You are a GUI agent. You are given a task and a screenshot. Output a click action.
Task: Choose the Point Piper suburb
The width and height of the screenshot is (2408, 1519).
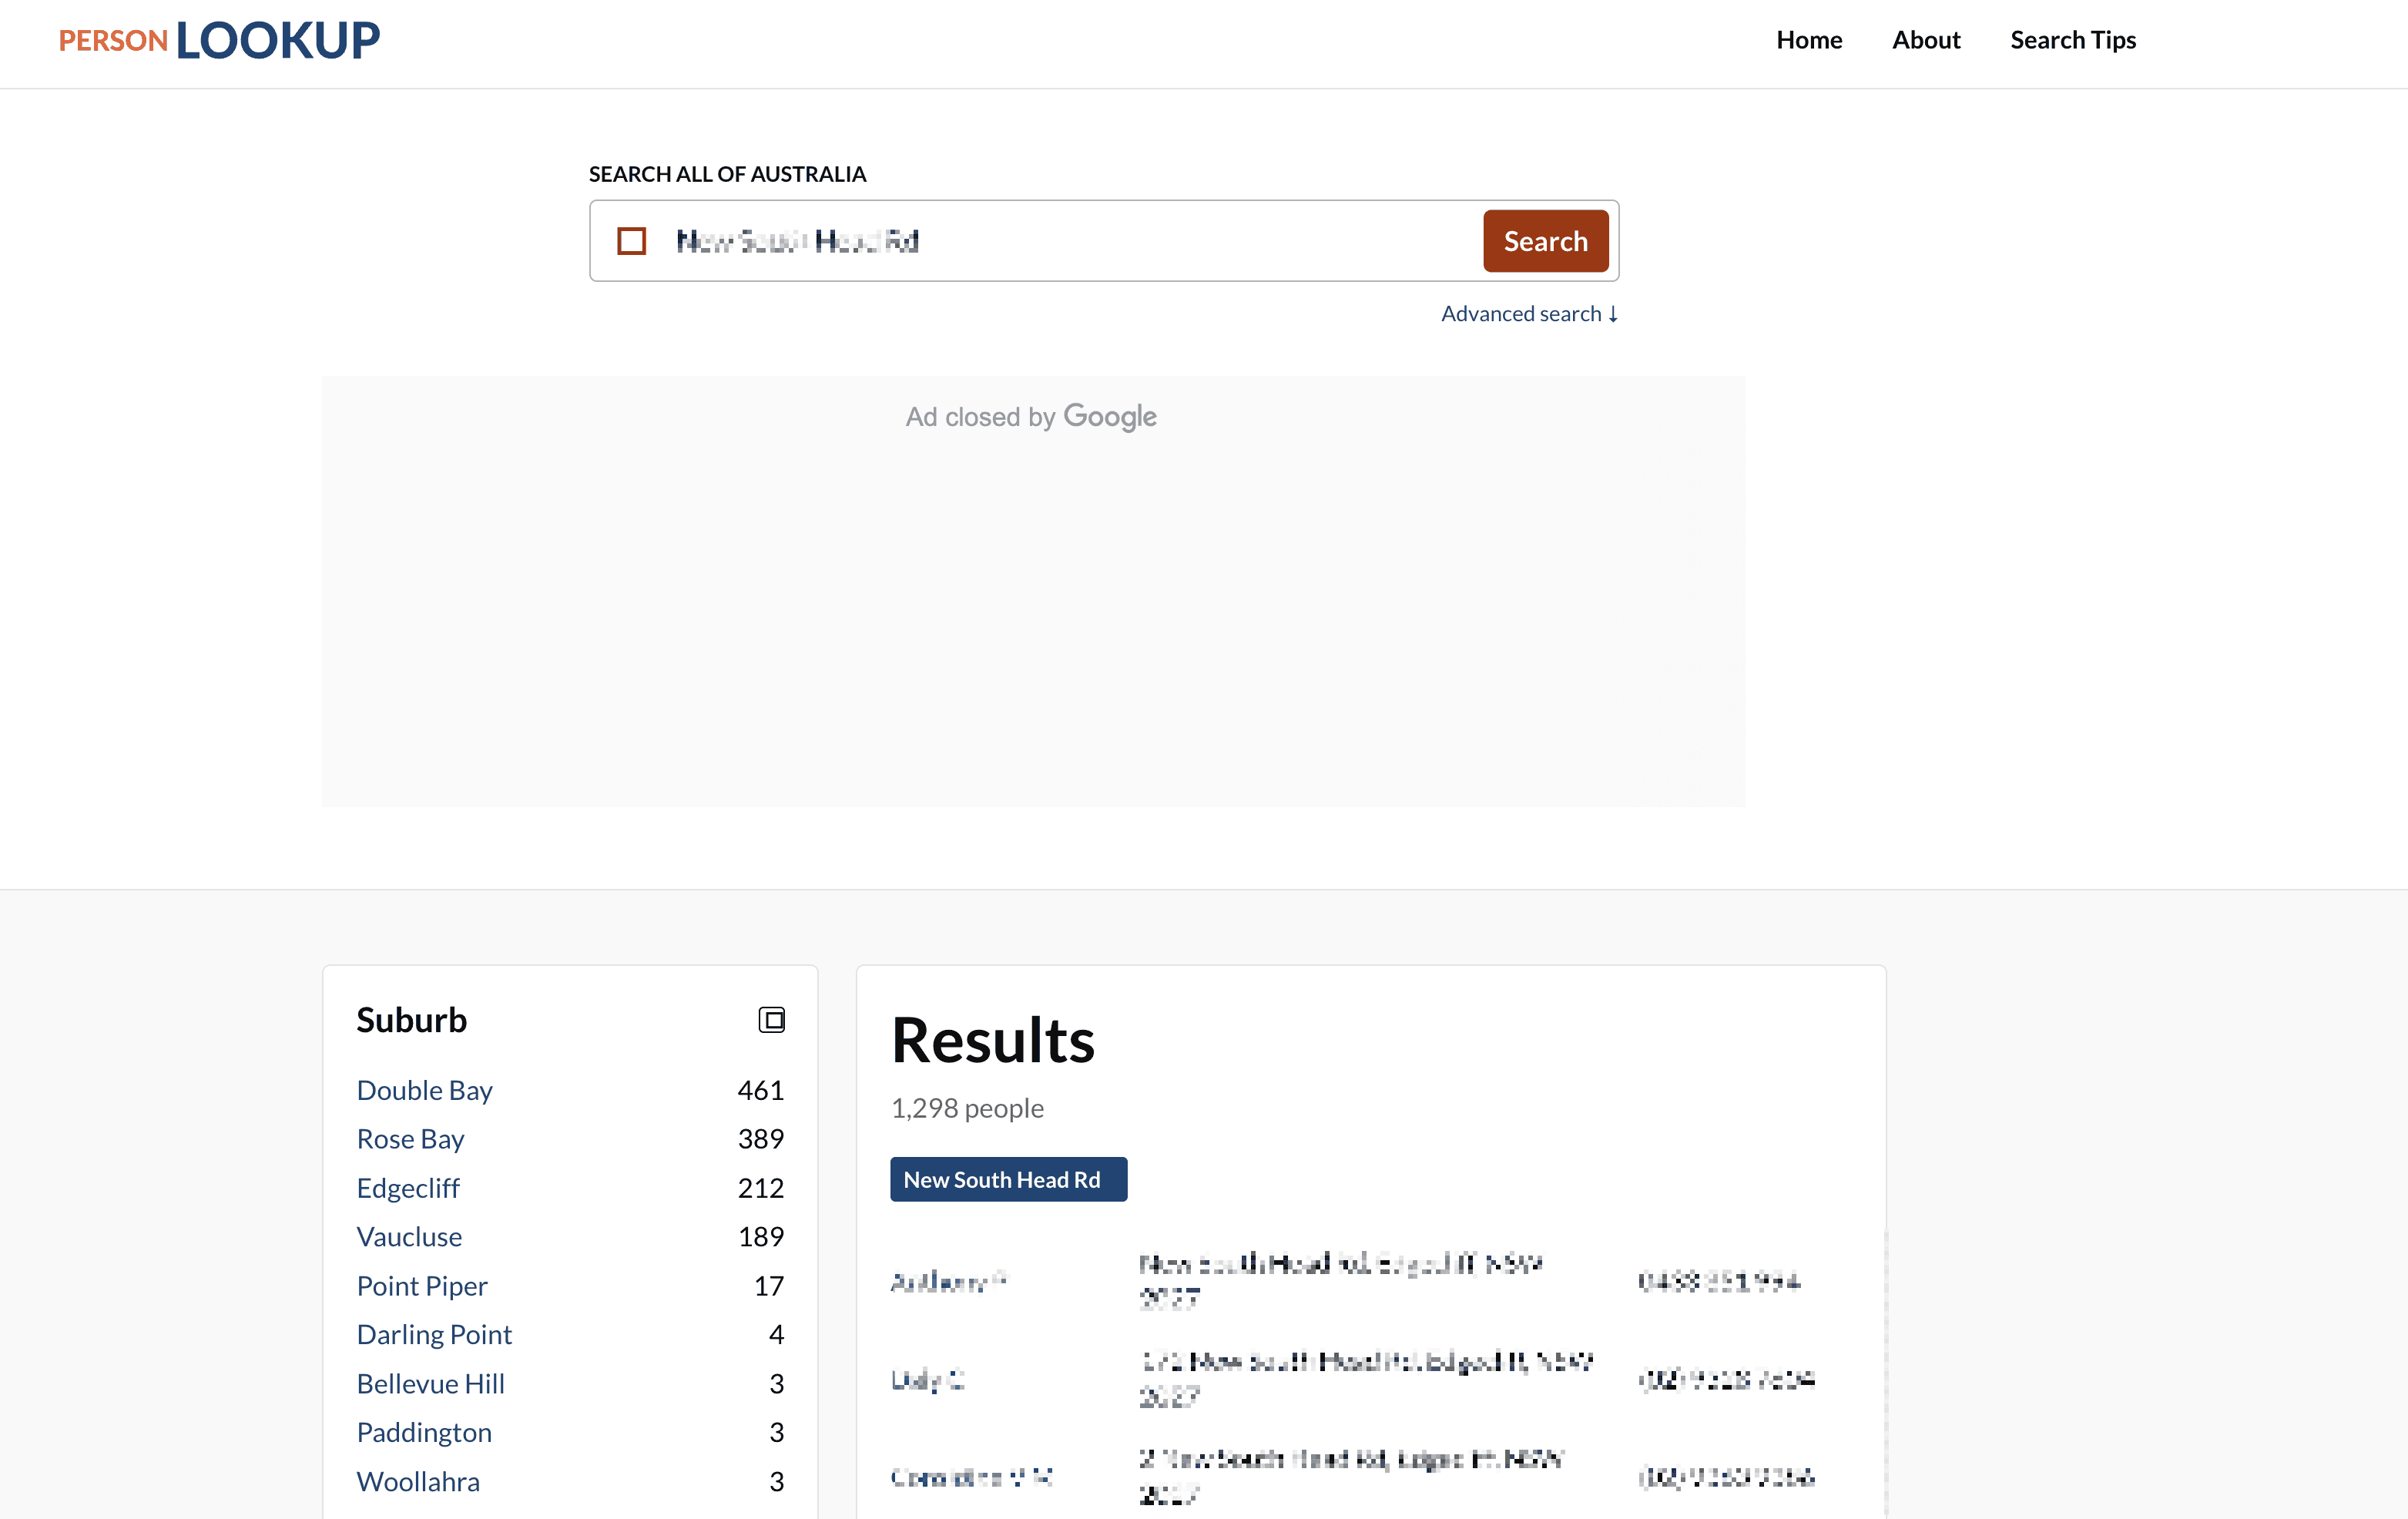point(422,1286)
